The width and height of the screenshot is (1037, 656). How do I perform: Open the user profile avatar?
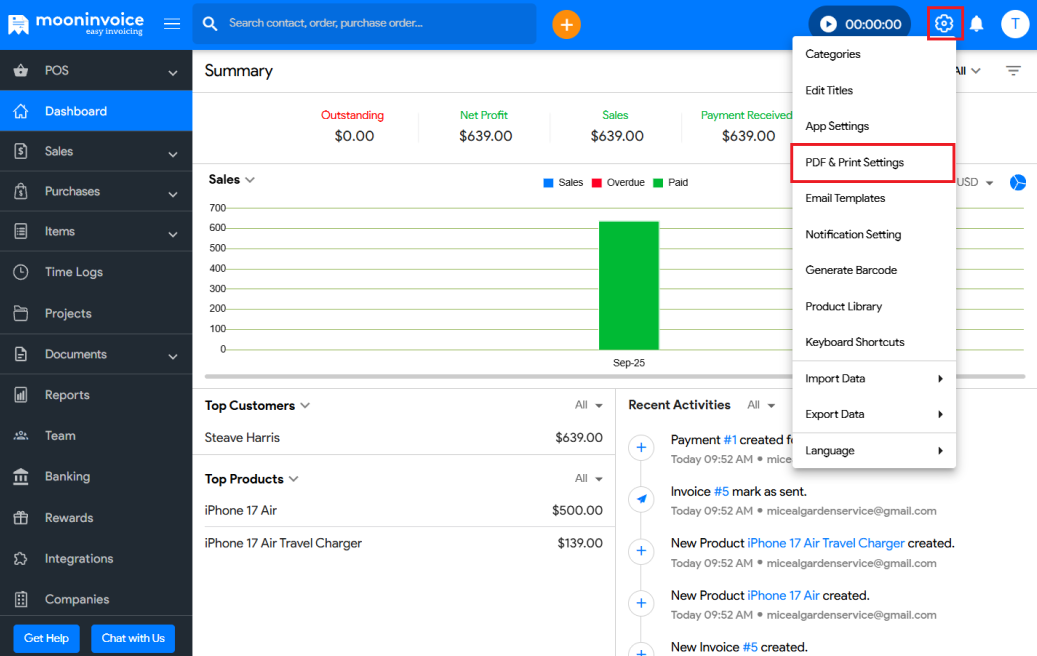click(1015, 24)
